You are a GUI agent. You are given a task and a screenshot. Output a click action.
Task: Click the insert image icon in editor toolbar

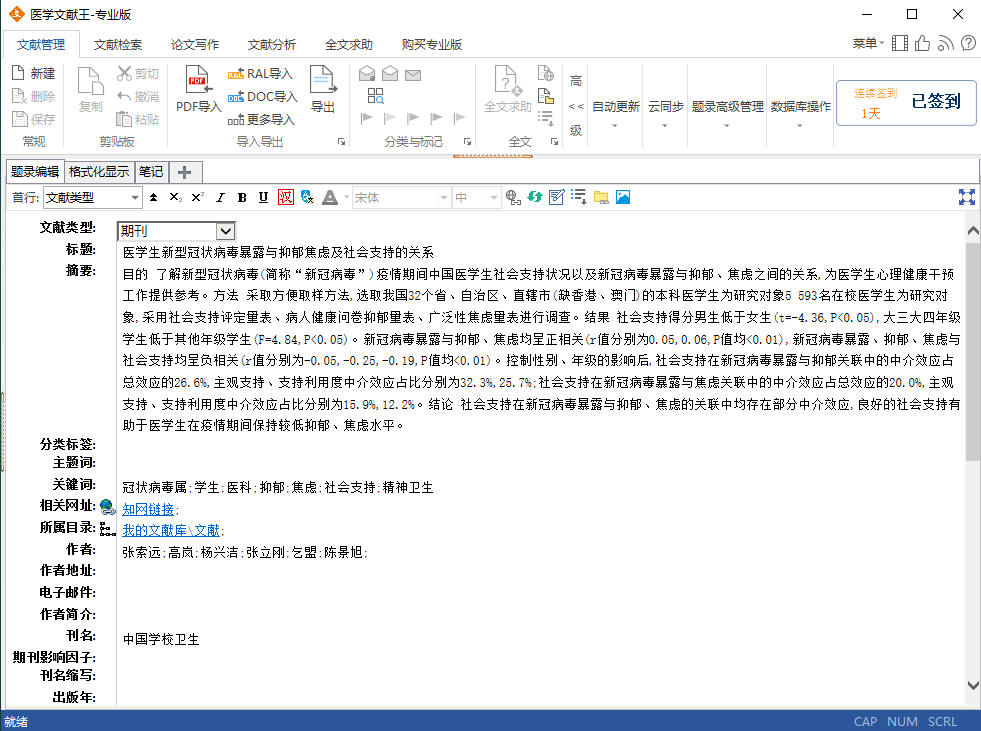click(623, 197)
